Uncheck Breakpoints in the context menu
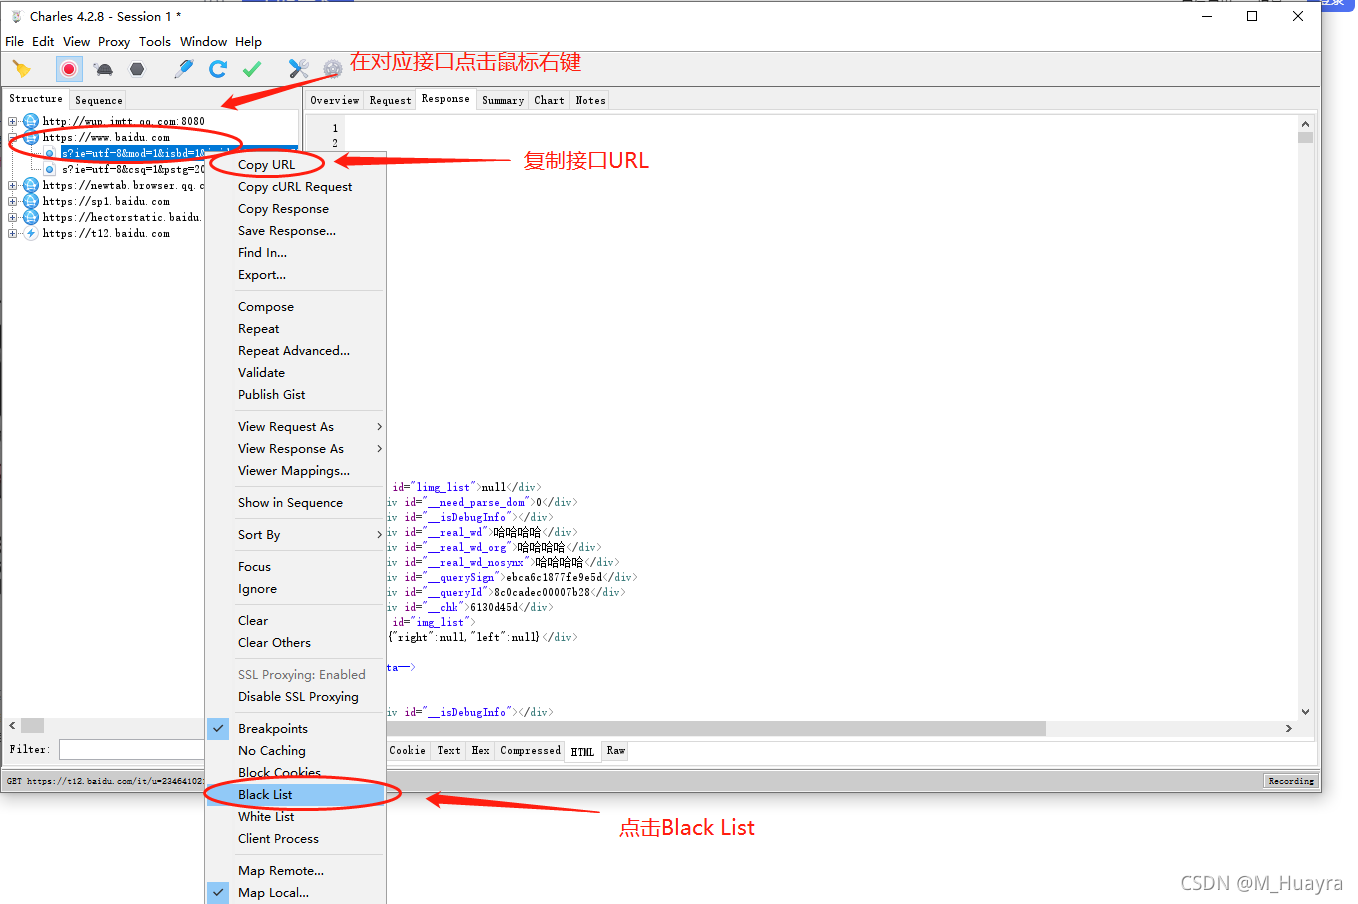The image size is (1358, 904). [x=295, y=729]
